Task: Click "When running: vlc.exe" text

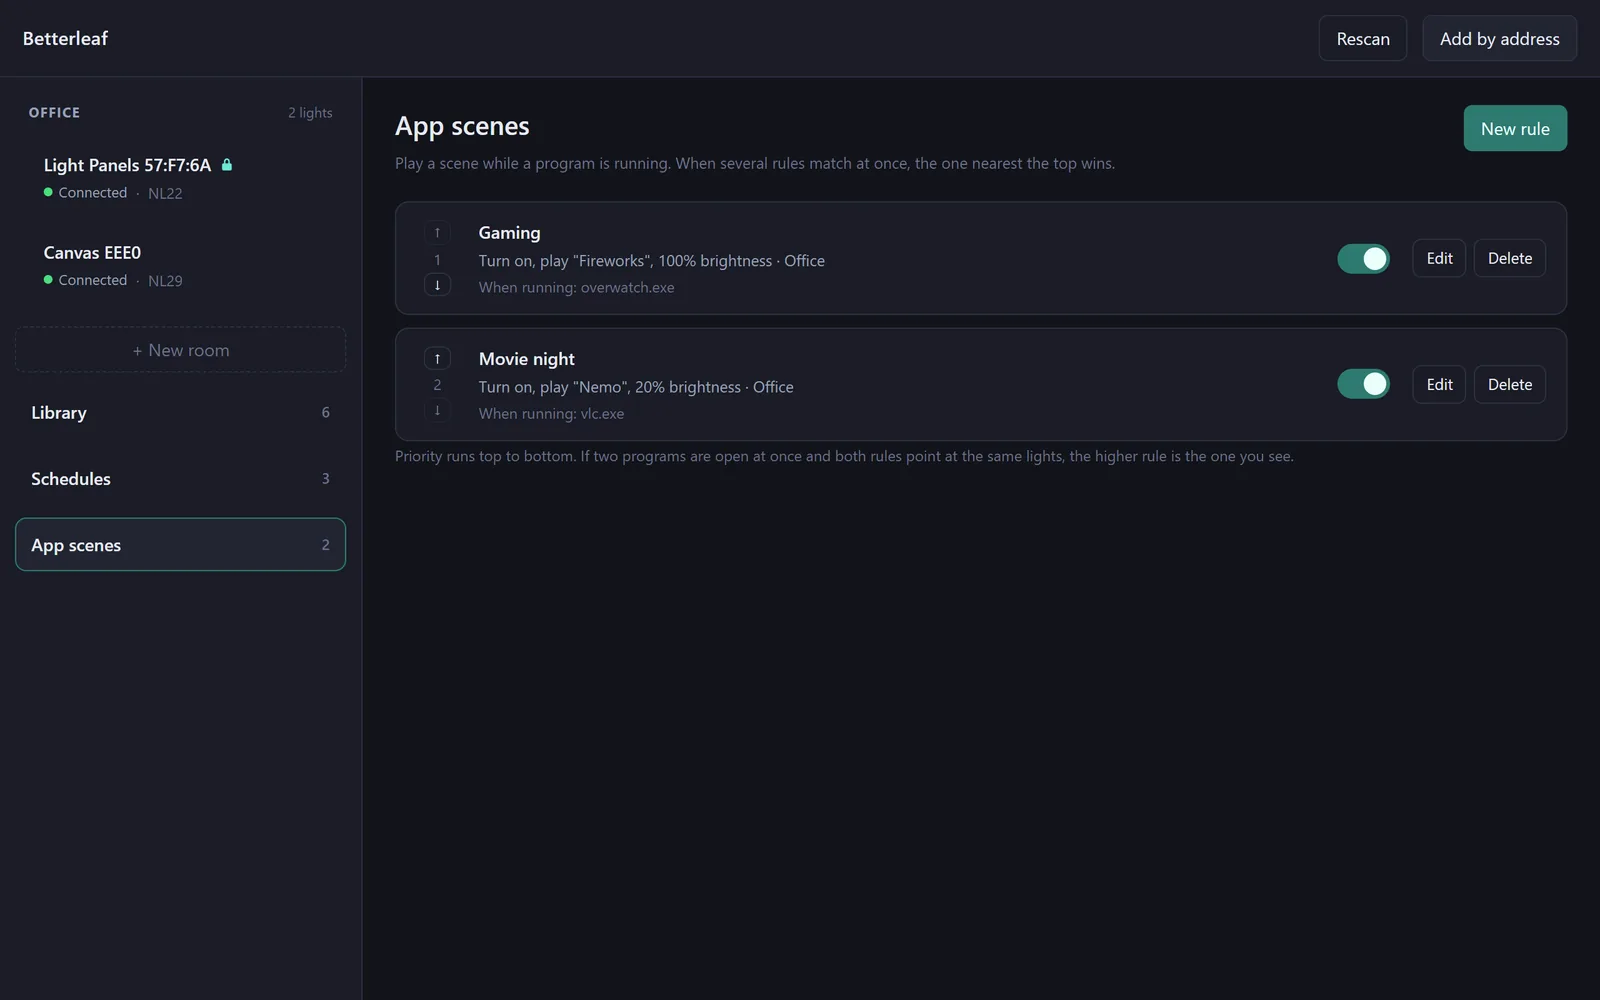Action: point(551,413)
